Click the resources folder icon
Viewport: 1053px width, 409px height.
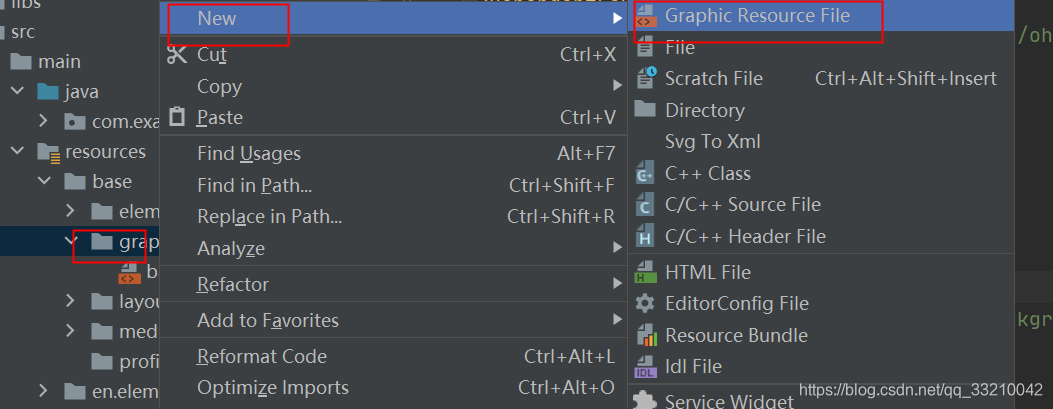pos(48,152)
